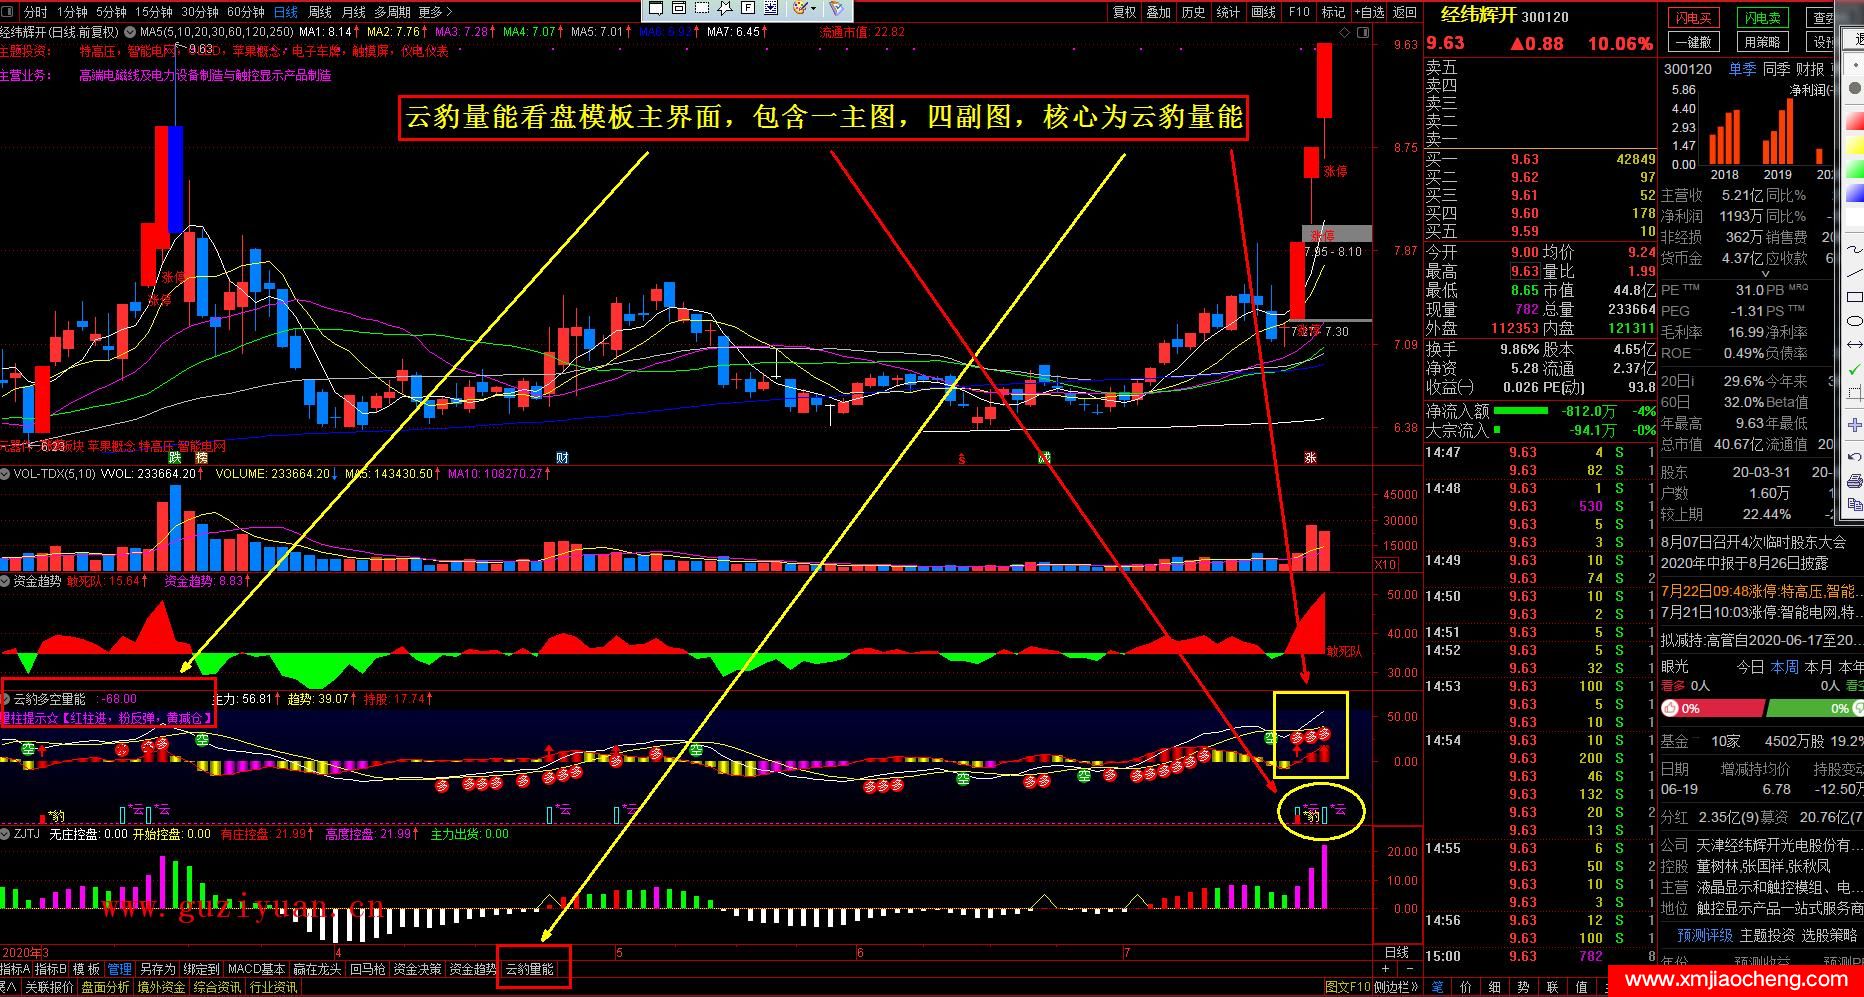Click the plus zoom button under 日线
The image size is (1864, 997).
[1385, 969]
